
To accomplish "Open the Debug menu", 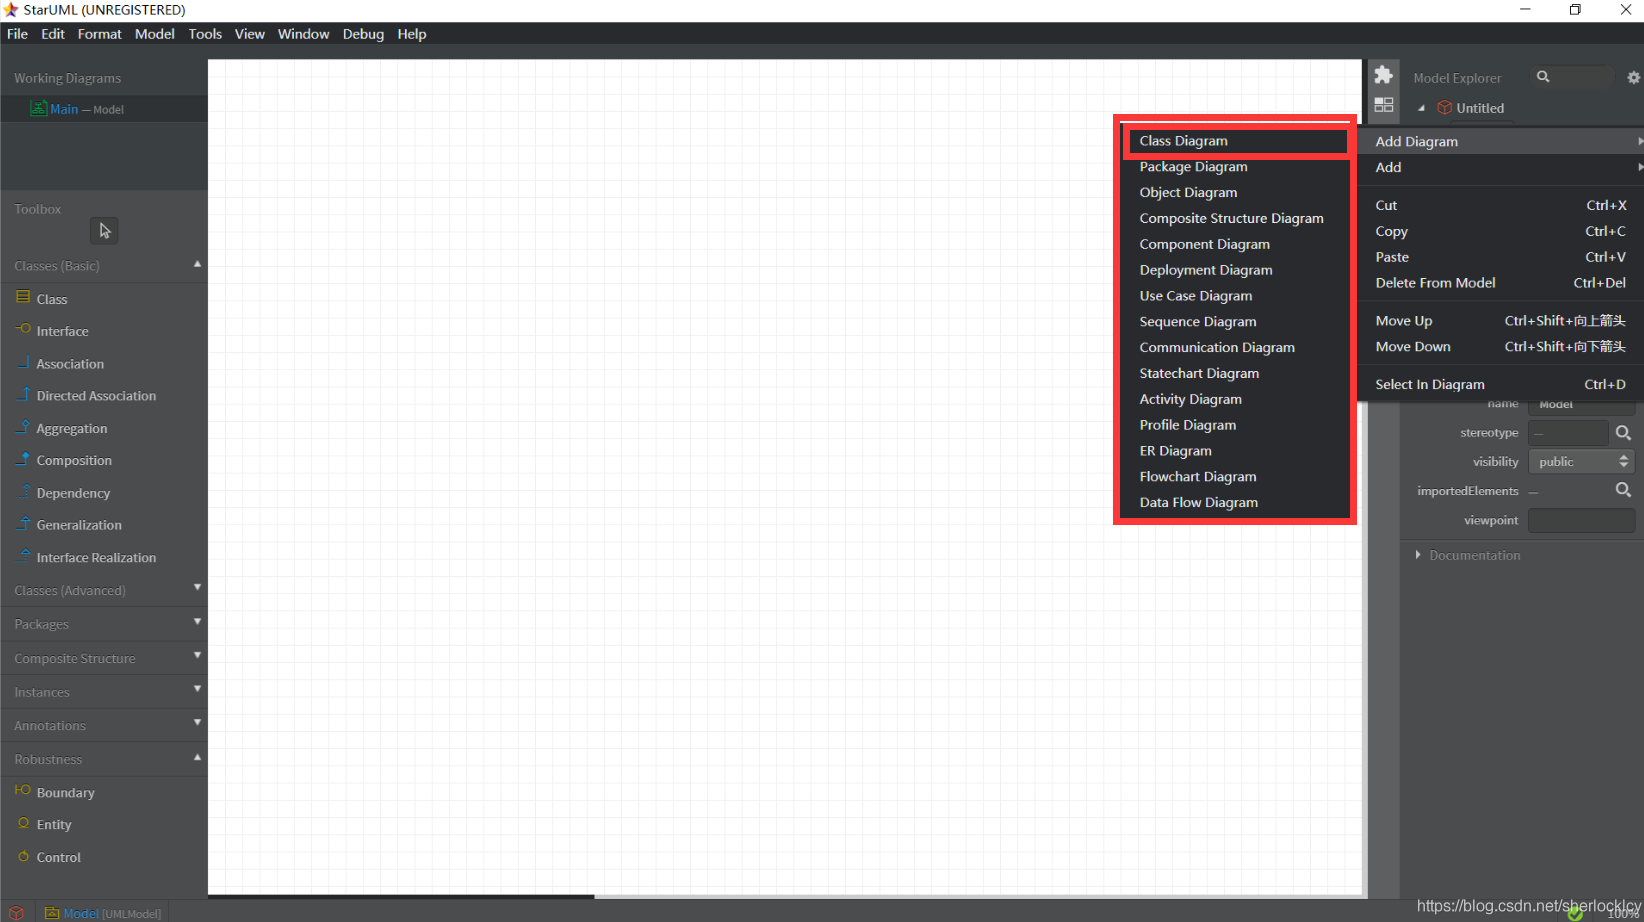I will pyautogui.click(x=363, y=34).
